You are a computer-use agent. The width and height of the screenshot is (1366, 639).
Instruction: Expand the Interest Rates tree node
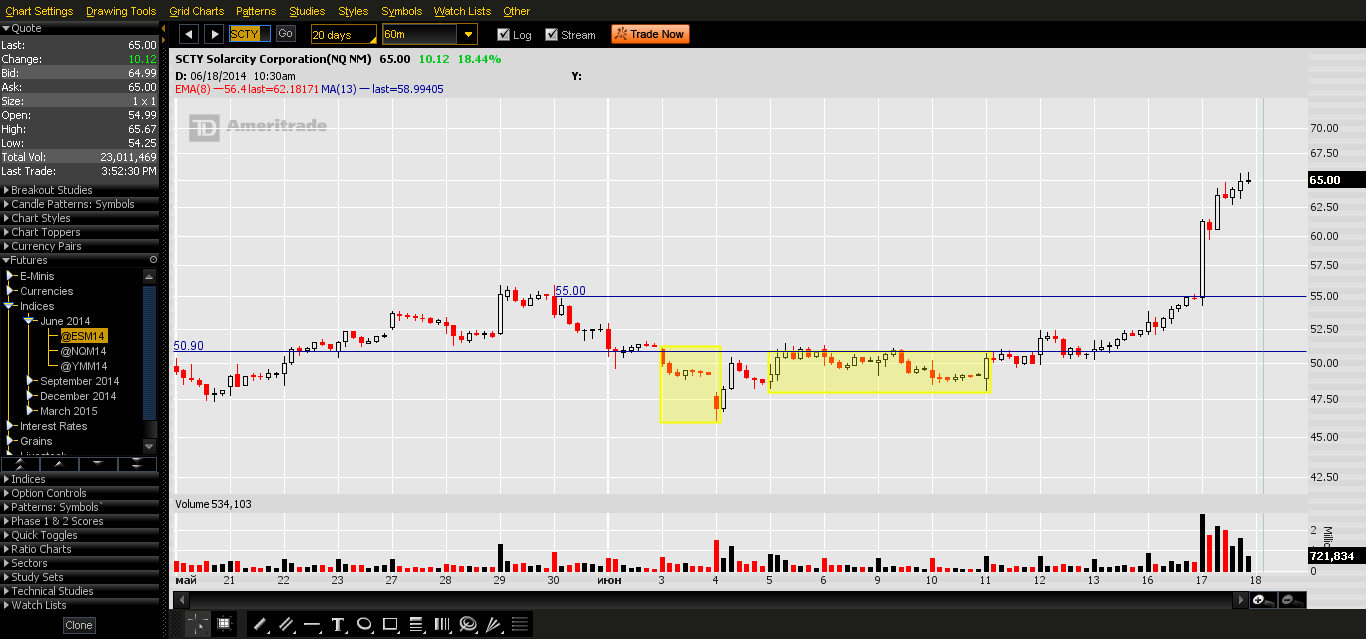pos(11,426)
